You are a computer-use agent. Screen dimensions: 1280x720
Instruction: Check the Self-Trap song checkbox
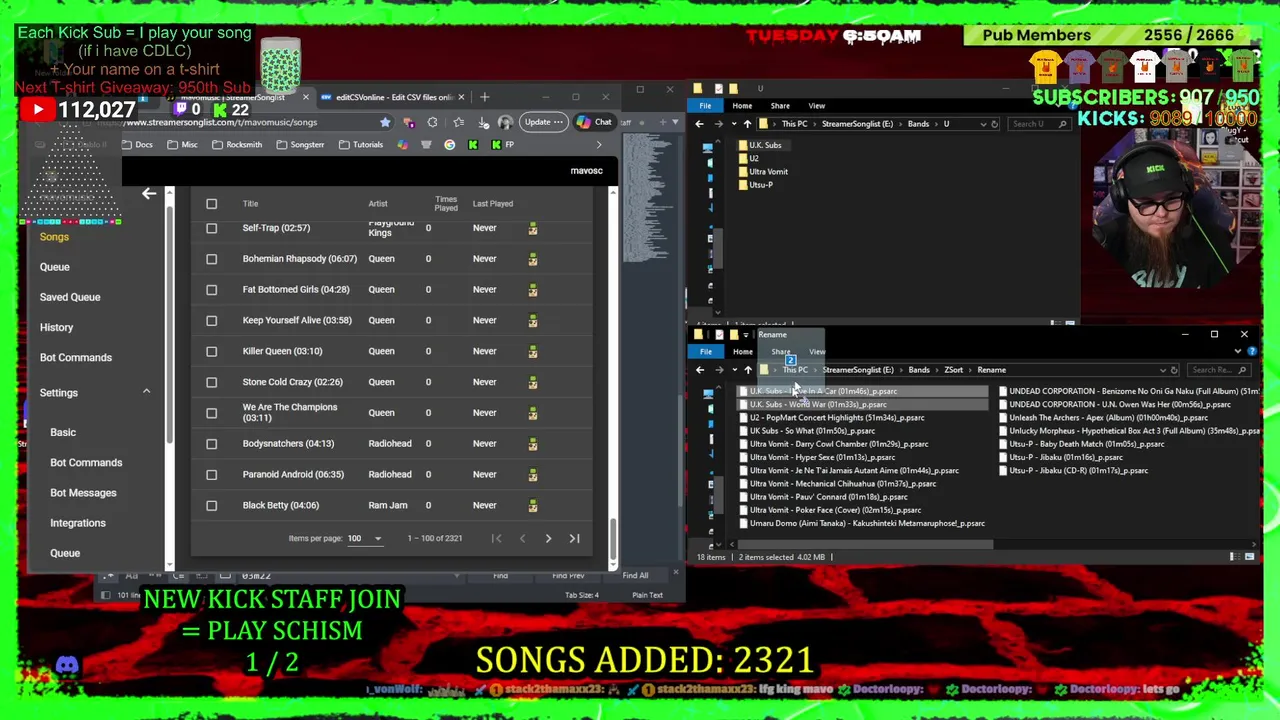211,228
